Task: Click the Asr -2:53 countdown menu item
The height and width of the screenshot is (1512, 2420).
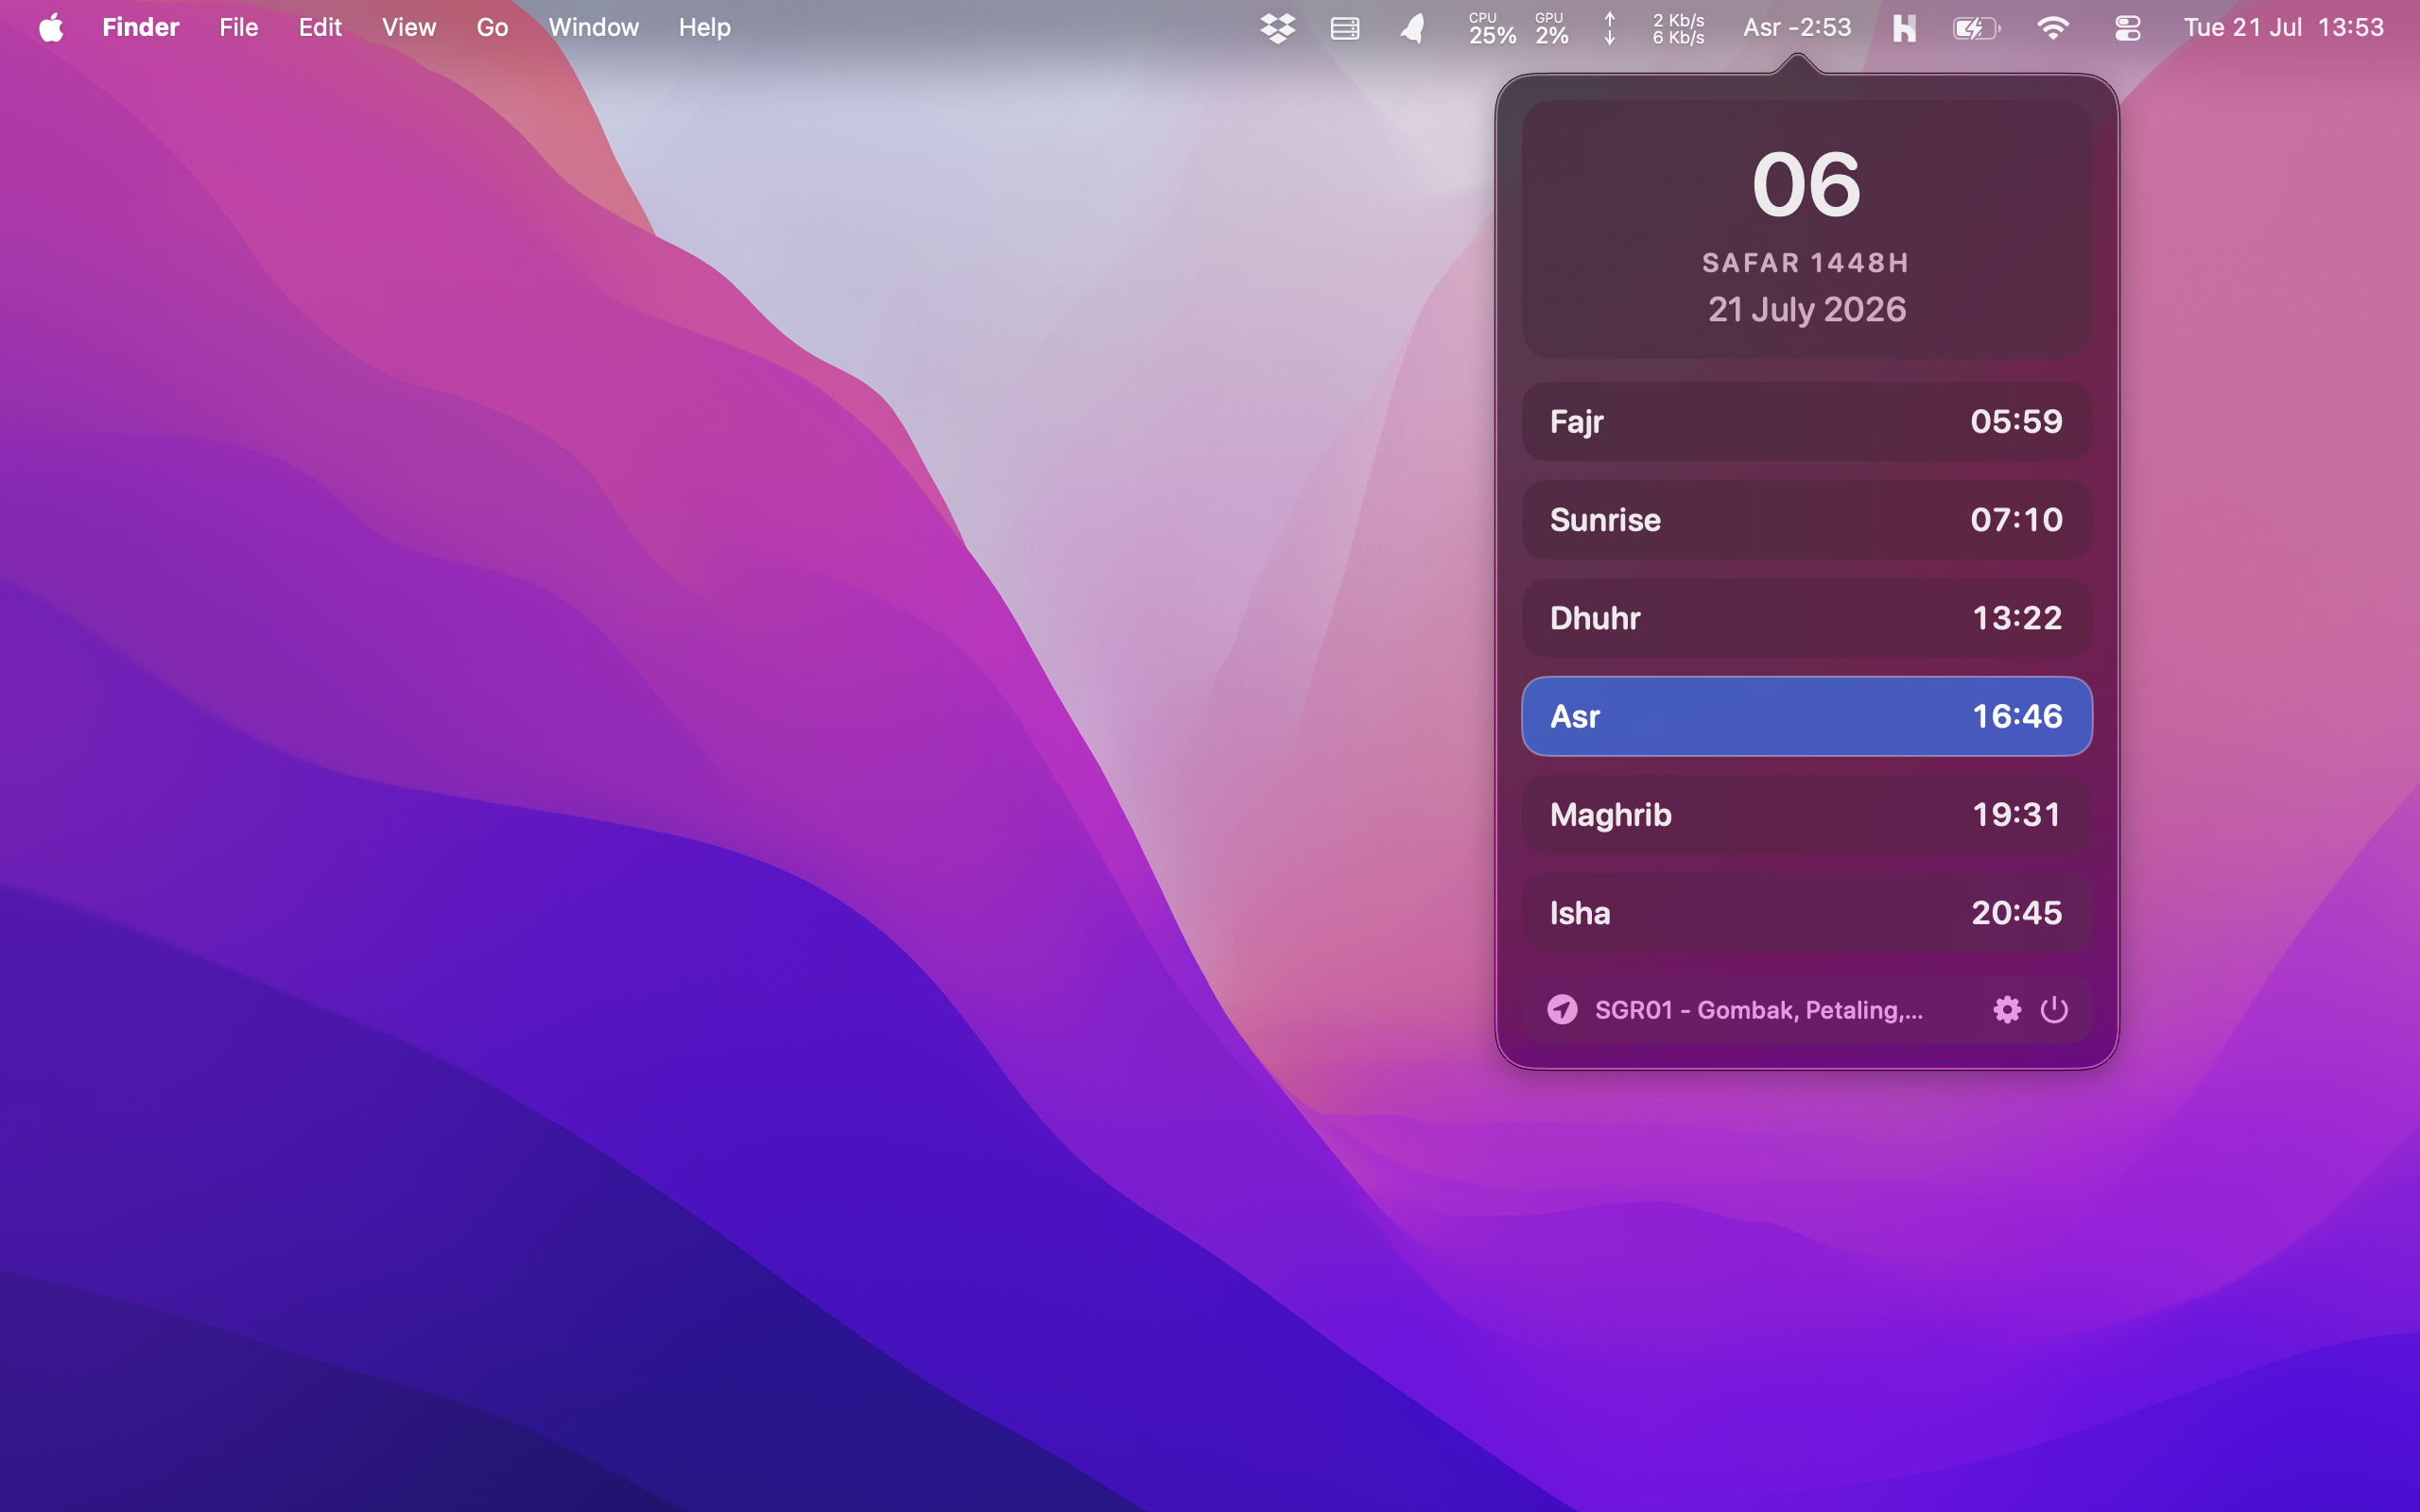Action: point(1797,27)
